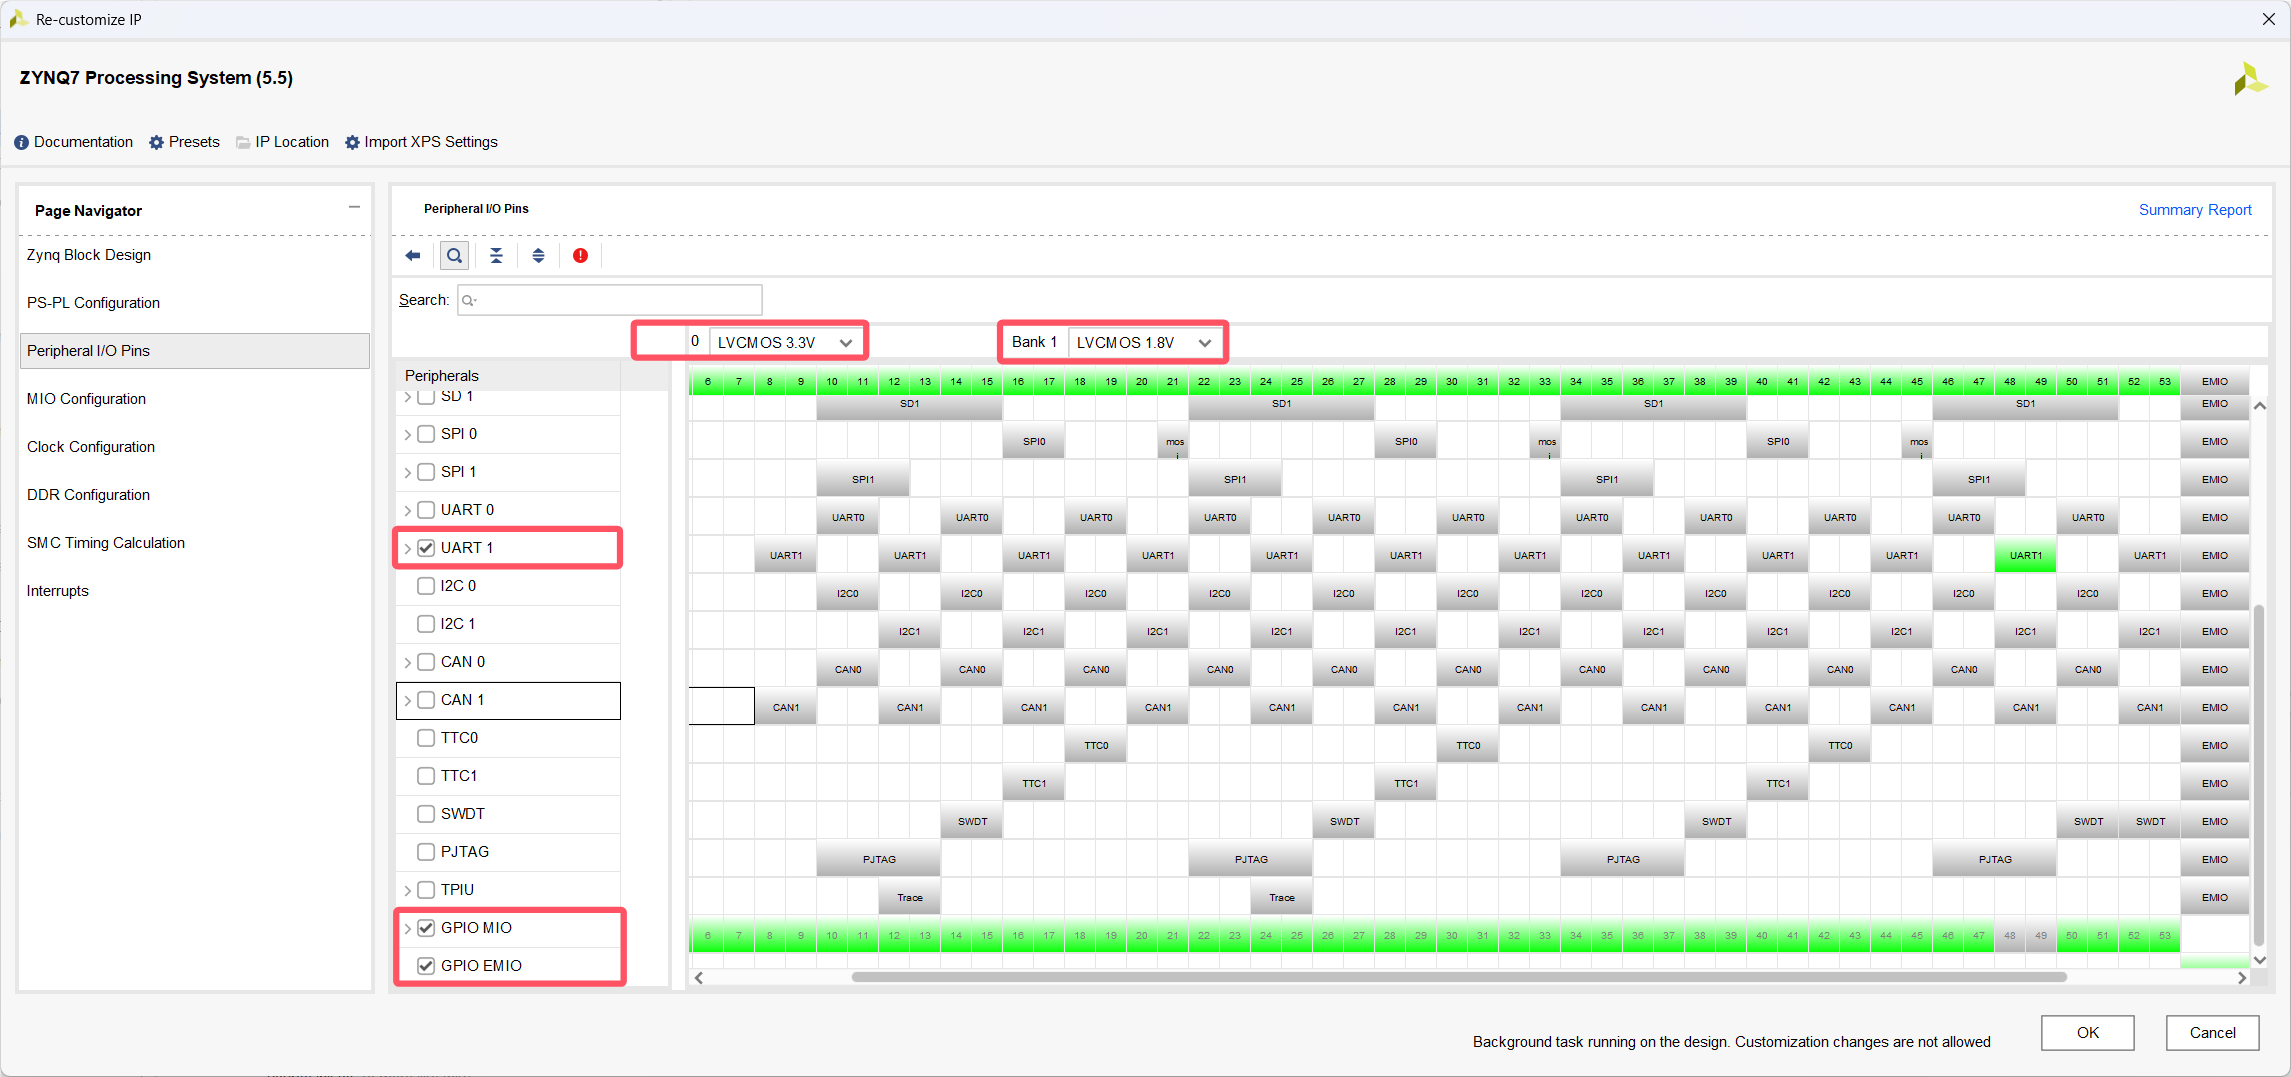The height and width of the screenshot is (1077, 2291).
Task: Close the Re-customize IP dialog
Action: 2268,19
